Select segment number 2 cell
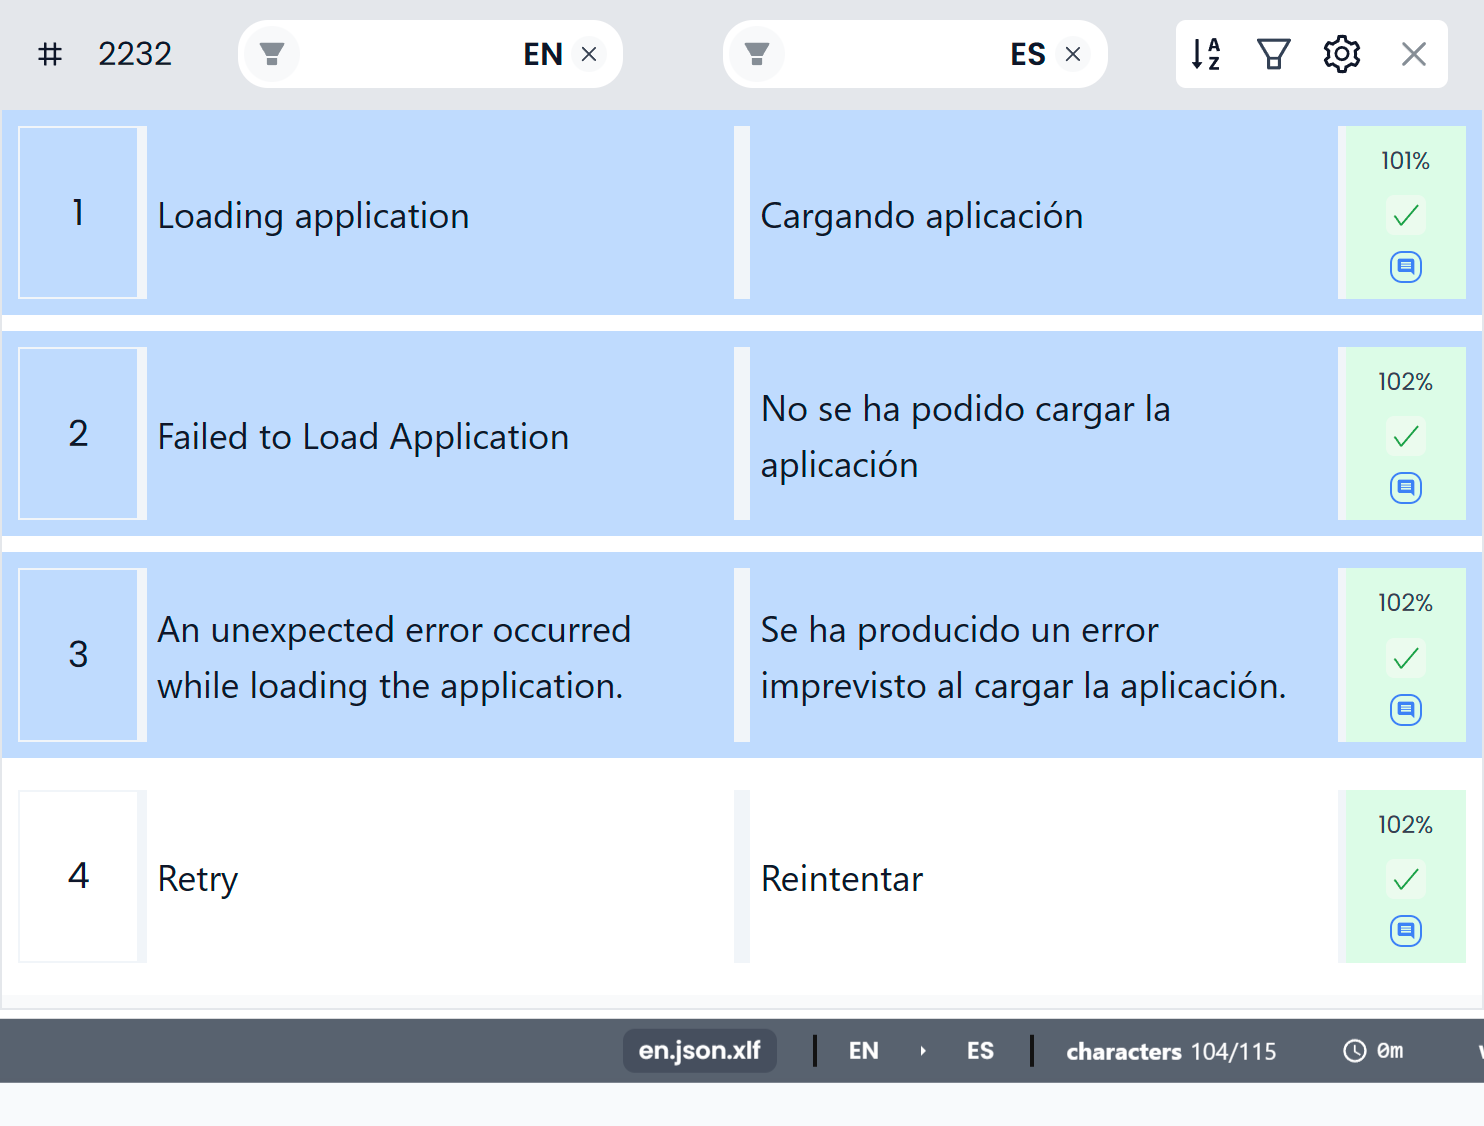This screenshot has width=1484, height=1126. pos(78,433)
